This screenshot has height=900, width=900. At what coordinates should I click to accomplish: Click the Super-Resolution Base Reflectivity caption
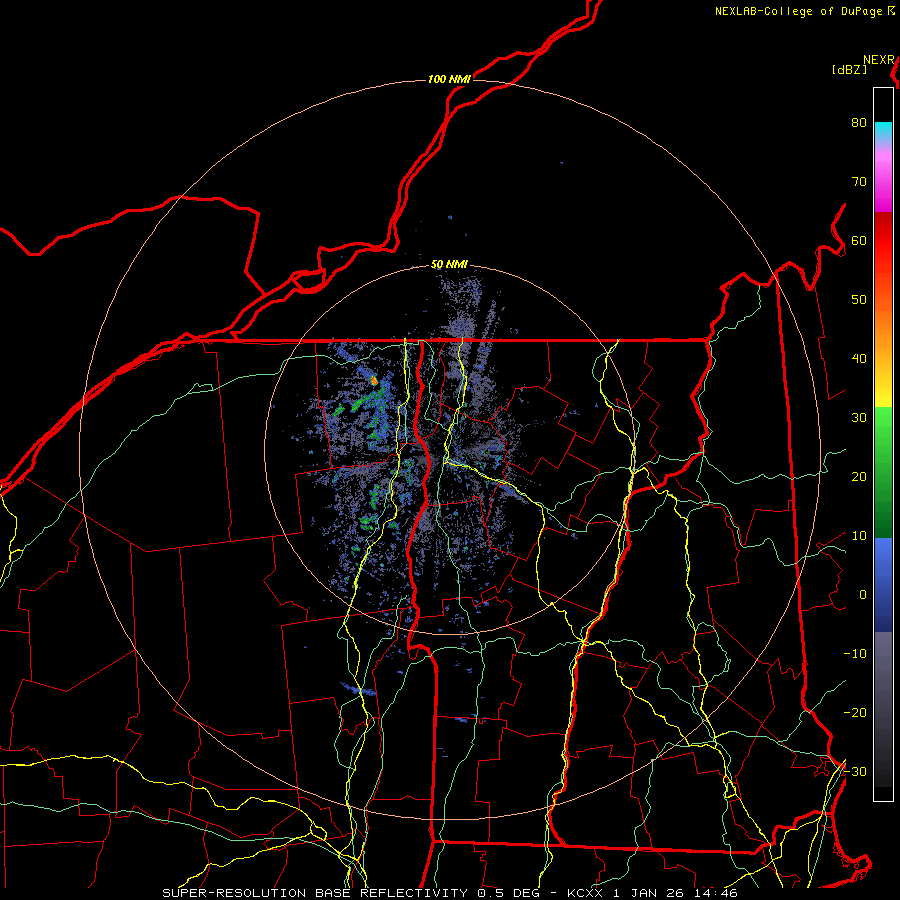pyautogui.click(x=449, y=893)
